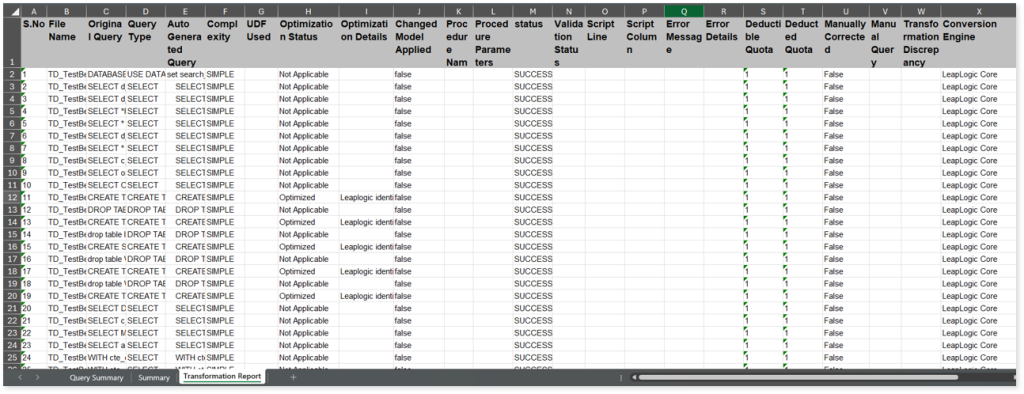Screen dimensions: 1024x394
Task: Click the 'Optimization Status' header cell
Action: [x=308, y=42]
